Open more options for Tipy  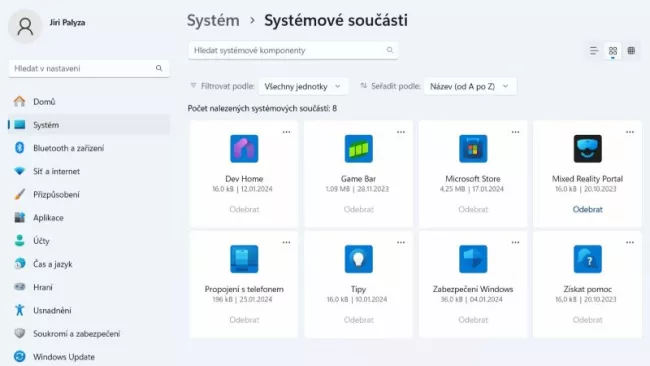401,242
